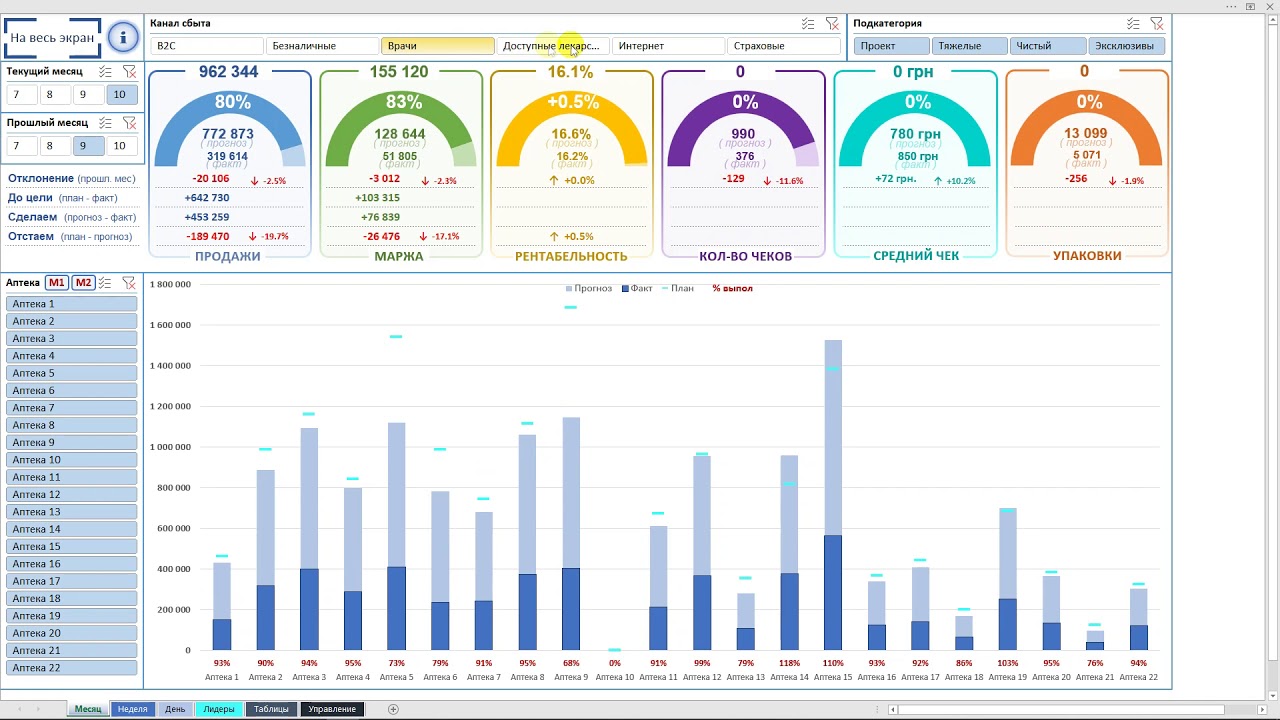This screenshot has height=720, width=1280.
Task: Filter subcategory by Тяжелые
Action: 970,46
